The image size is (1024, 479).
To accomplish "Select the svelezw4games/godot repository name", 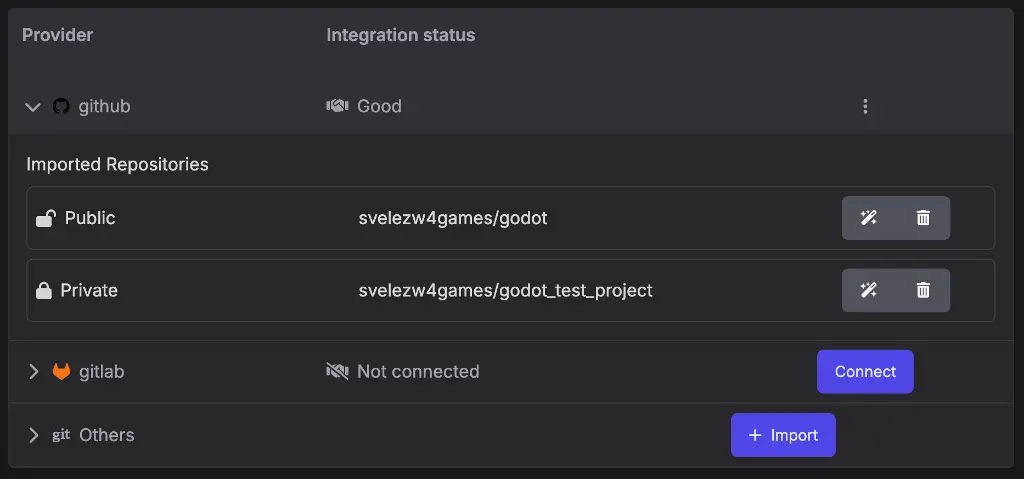I will coord(453,218).
